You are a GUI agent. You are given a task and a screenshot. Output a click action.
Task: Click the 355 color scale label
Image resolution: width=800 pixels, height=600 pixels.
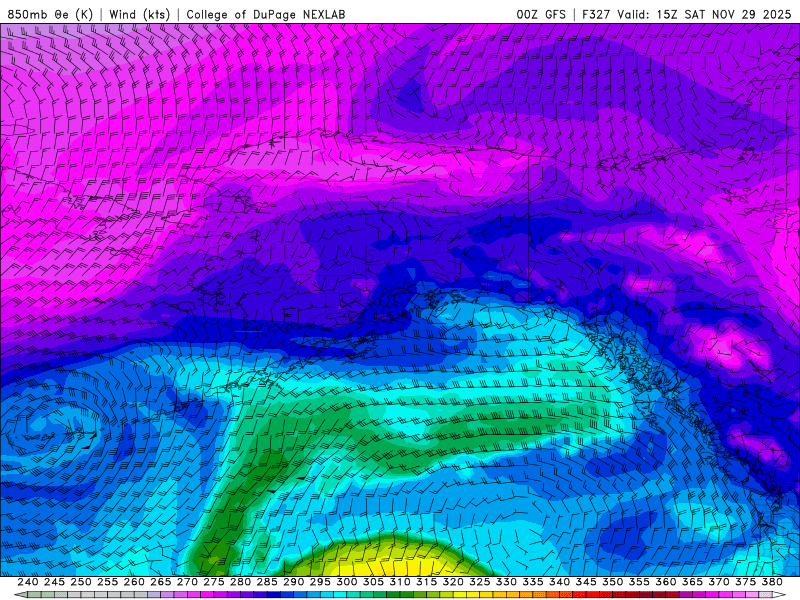pyautogui.click(x=639, y=582)
